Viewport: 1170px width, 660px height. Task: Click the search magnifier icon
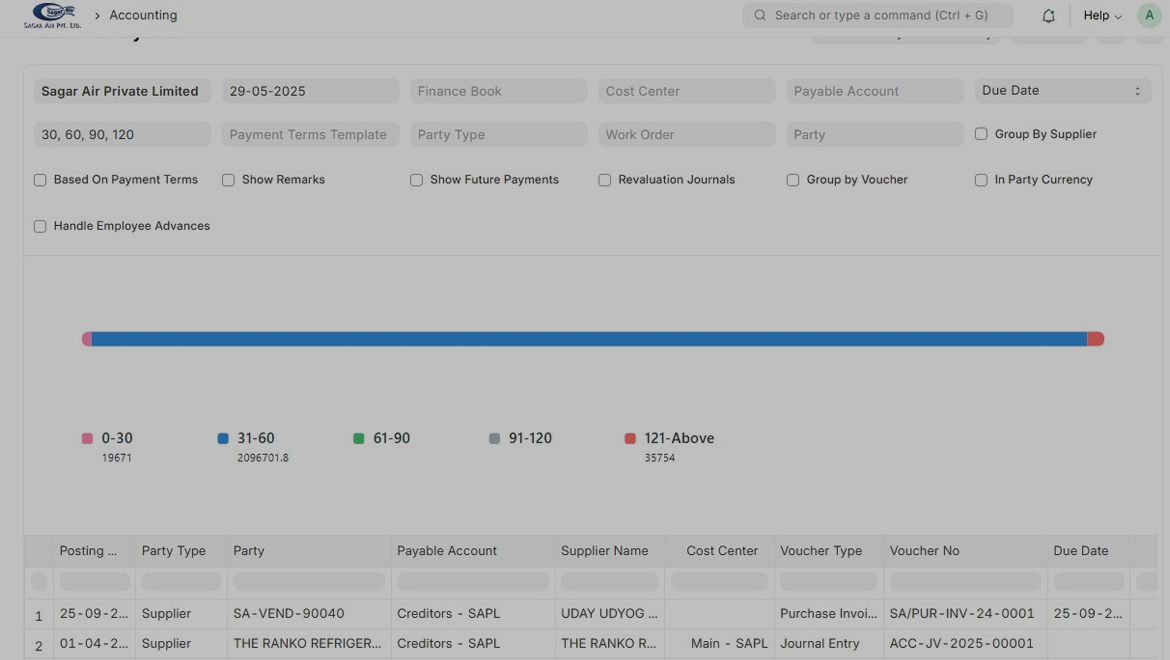[x=760, y=16]
